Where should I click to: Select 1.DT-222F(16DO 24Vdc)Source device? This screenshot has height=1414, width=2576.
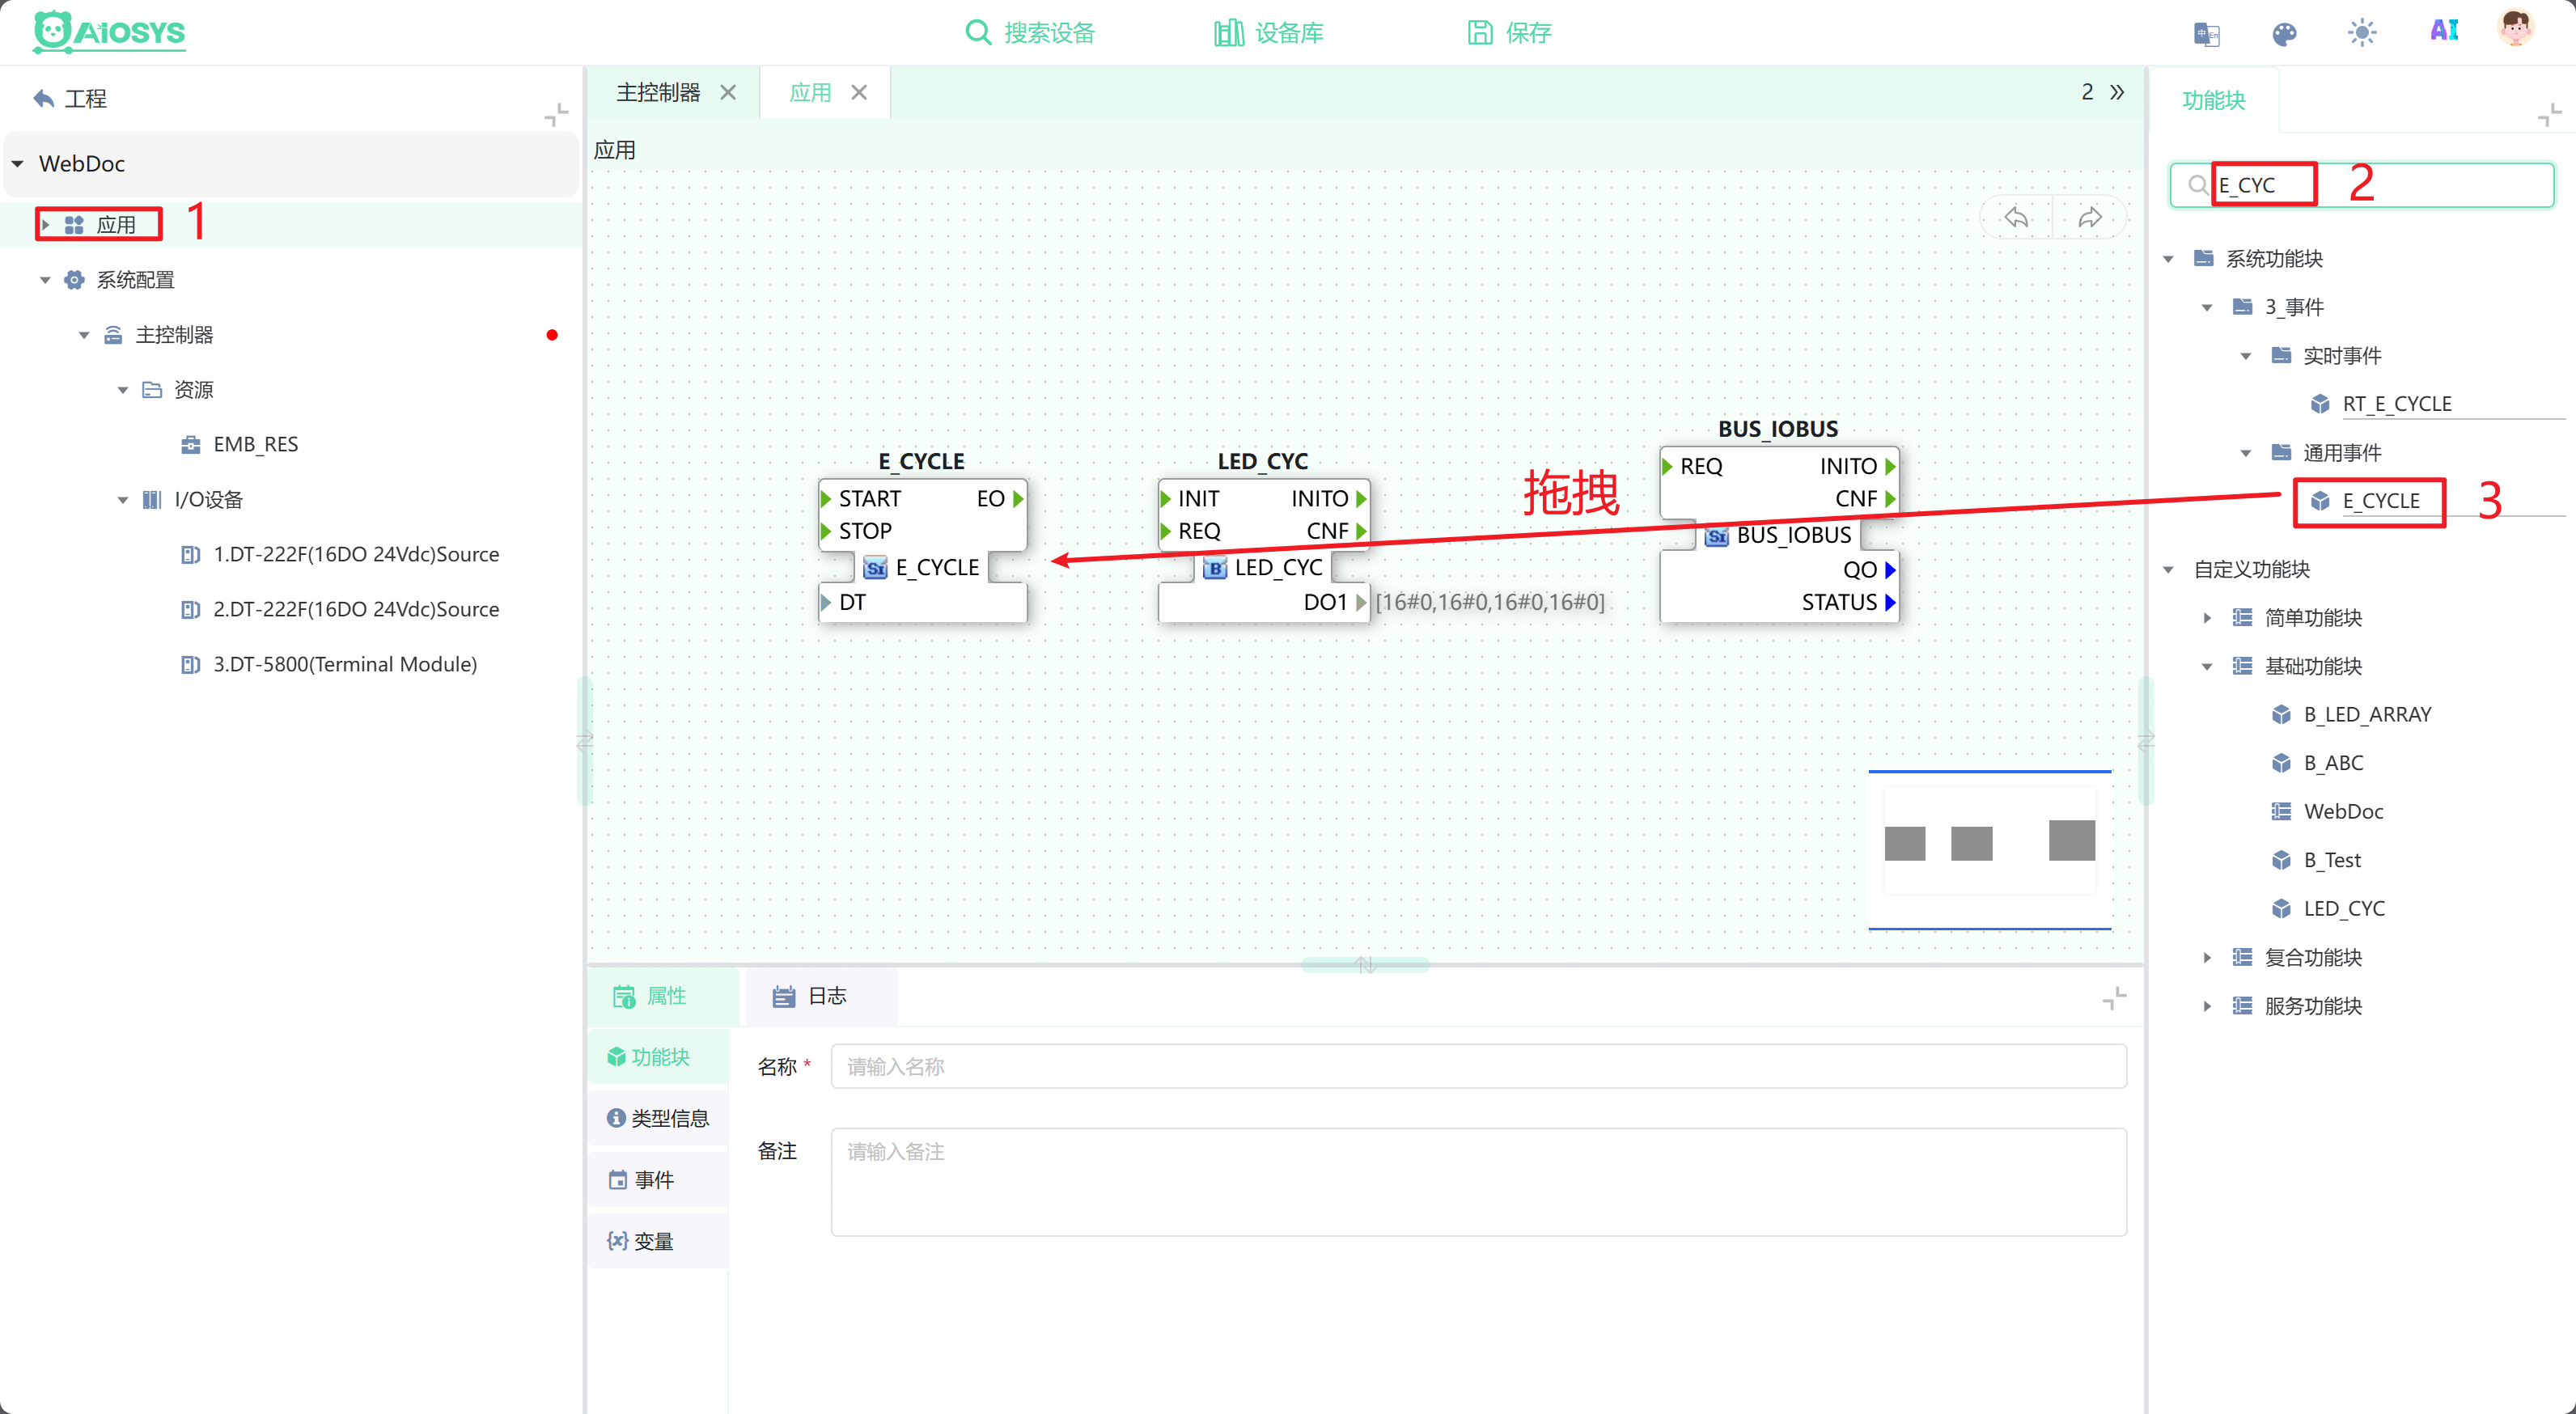[x=356, y=554]
